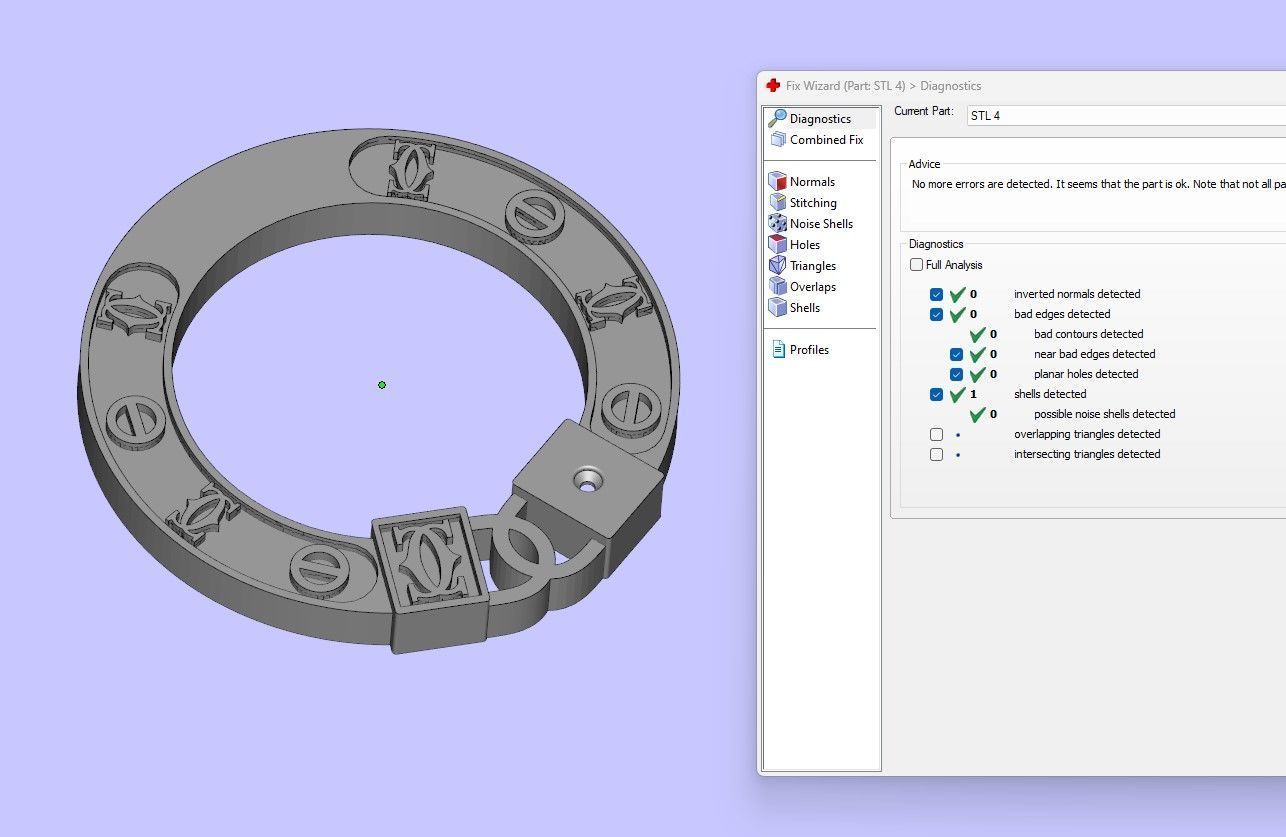The width and height of the screenshot is (1286, 837).
Task: Uncheck the bad edges detected checkbox
Action: pos(936,315)
